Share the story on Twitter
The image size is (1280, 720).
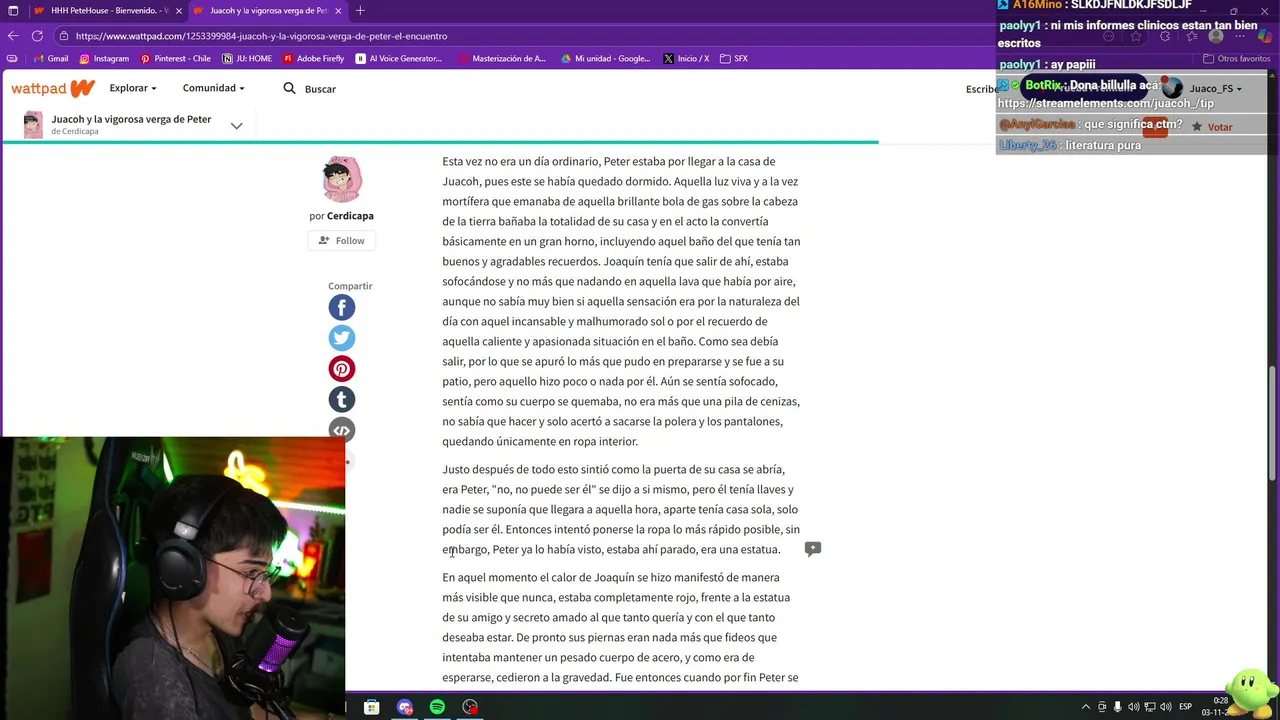pyautogui.click(x=342, y=338)
